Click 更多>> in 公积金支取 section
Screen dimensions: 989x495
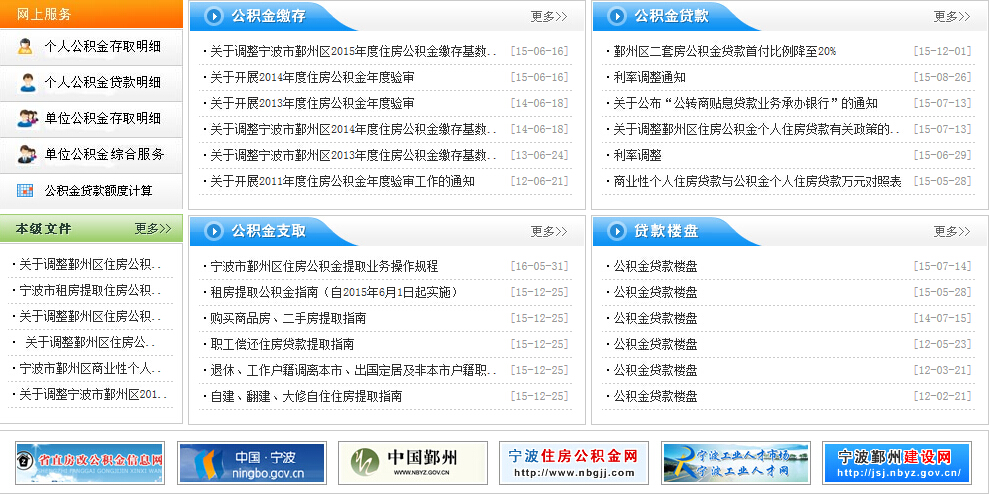tap(549, 231)
